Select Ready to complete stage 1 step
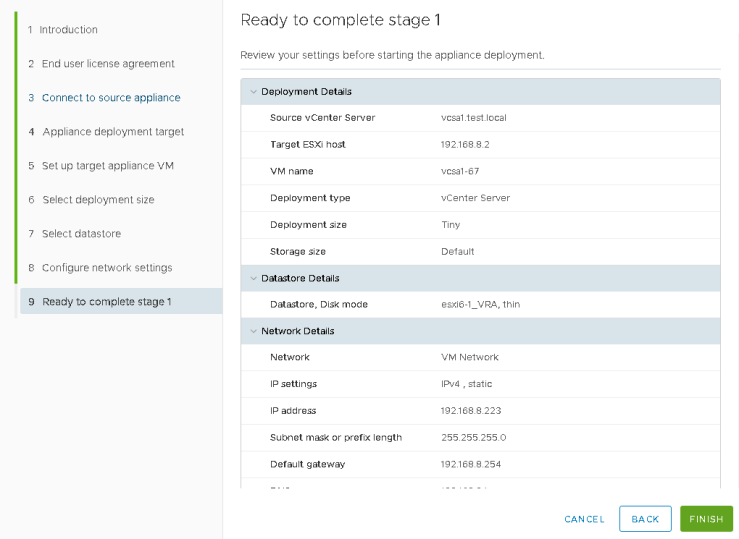 (106, 302)
